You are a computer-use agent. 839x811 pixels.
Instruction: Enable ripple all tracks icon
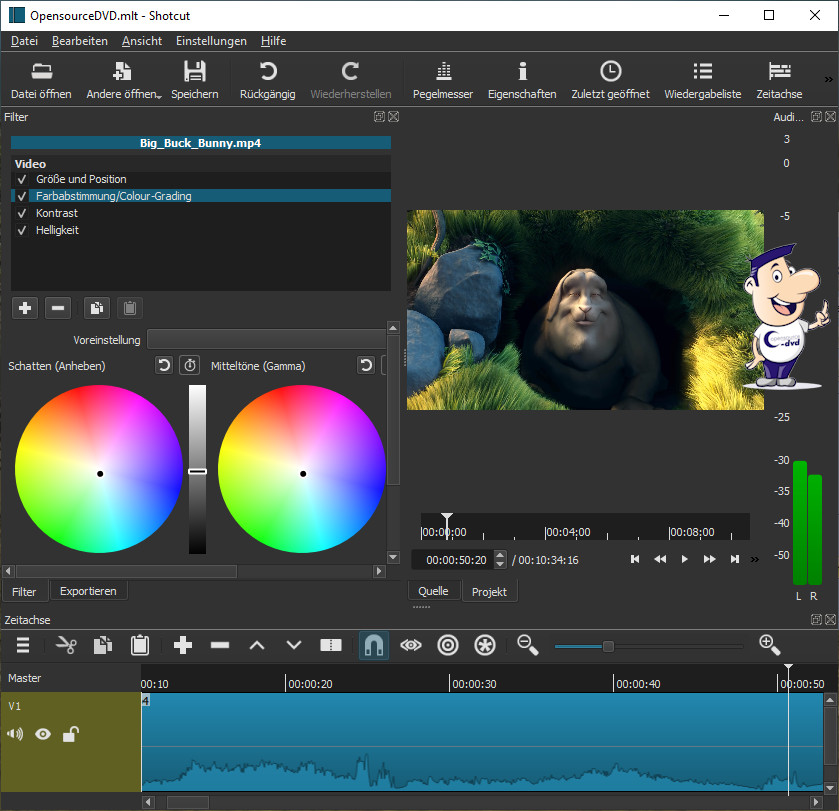click(x=485, y=646)
